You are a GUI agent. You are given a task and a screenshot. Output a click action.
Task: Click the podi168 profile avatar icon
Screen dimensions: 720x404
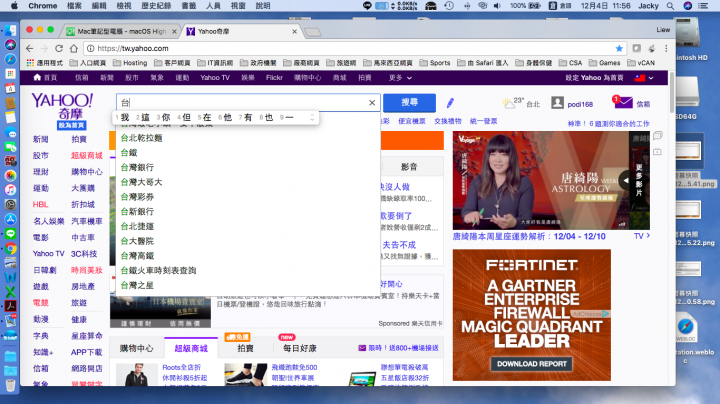pyautogui.click(x=557, y=103)
